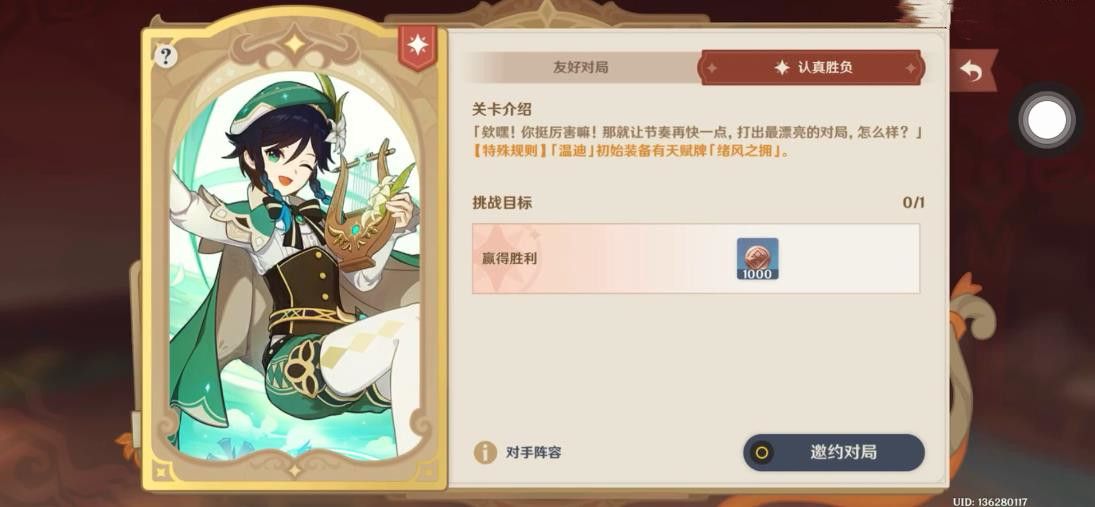The image size is (1095, 507).
Task: Switch to the 友好对局 tab
Action: 581,68
